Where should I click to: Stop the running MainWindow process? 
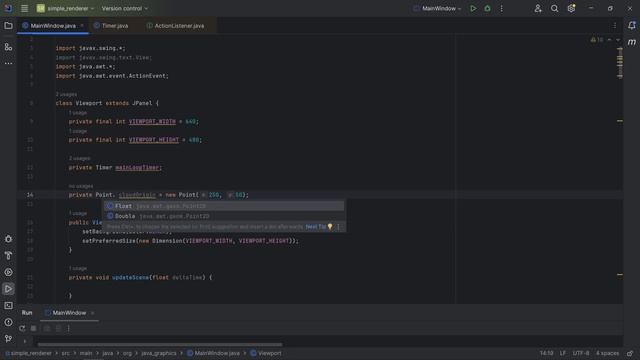click(x=33, y=328)
